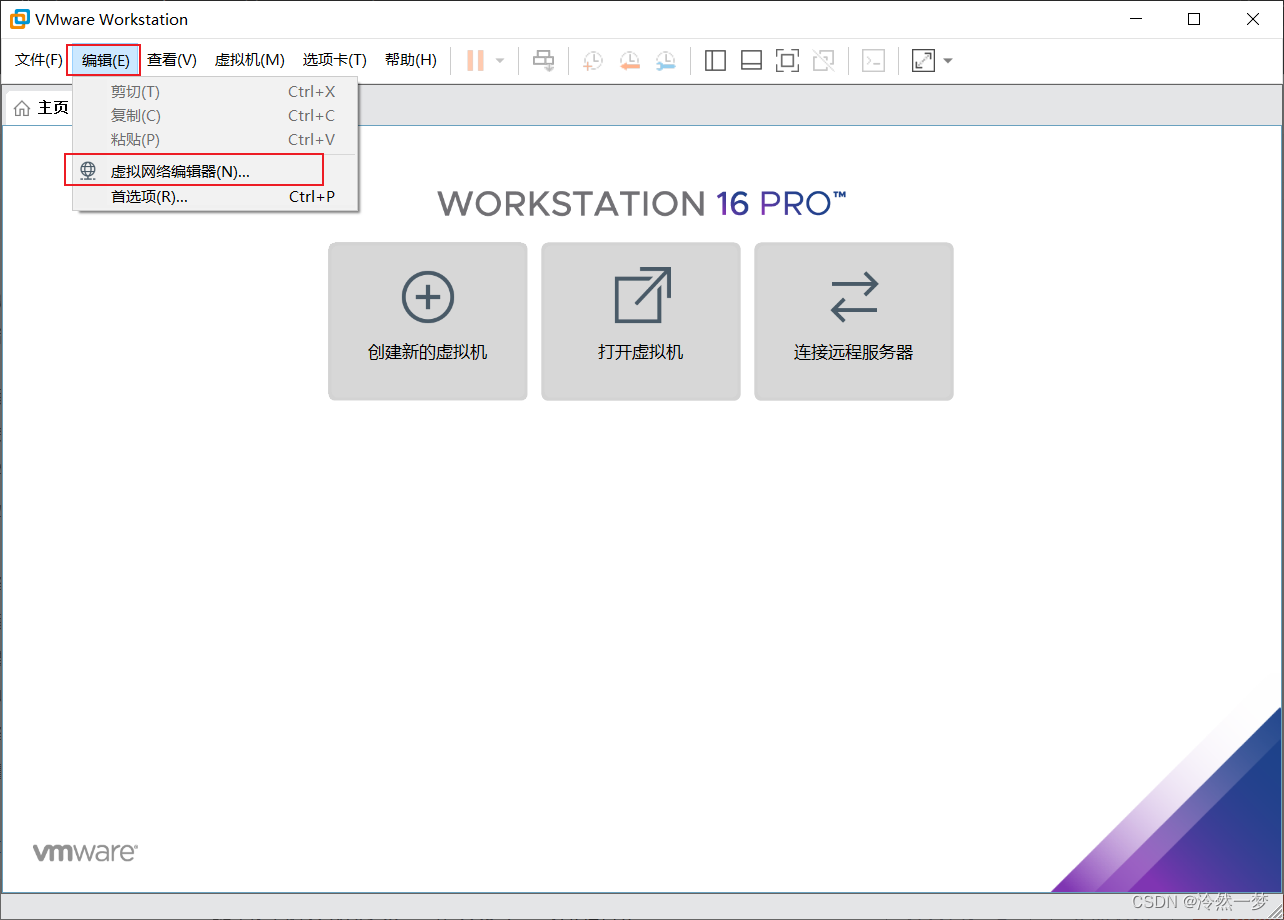This screenshot has height=920, width=1284.
Task: Open the 虚拟机(M) menu
Action: tap(250, 60)
